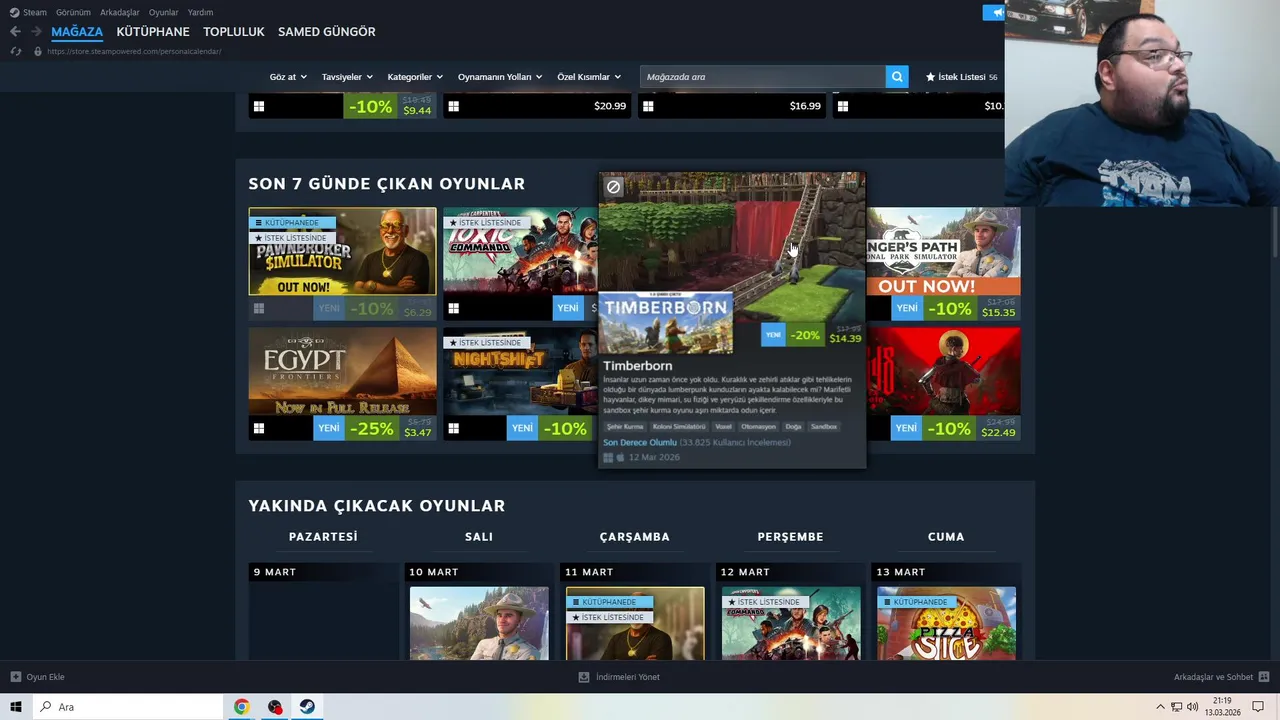Click the Egypt Frontiers -25% discount badge

tap(372, 428)
